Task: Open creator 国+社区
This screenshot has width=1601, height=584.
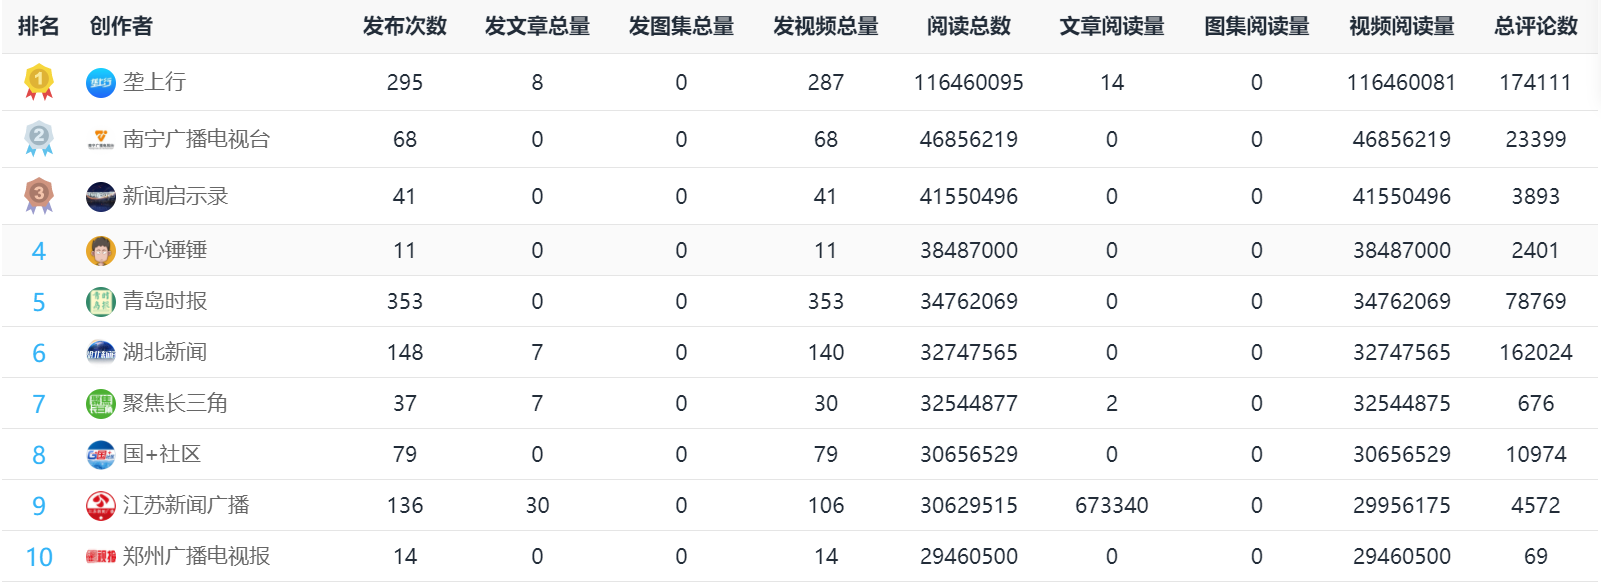Action: 162,454
